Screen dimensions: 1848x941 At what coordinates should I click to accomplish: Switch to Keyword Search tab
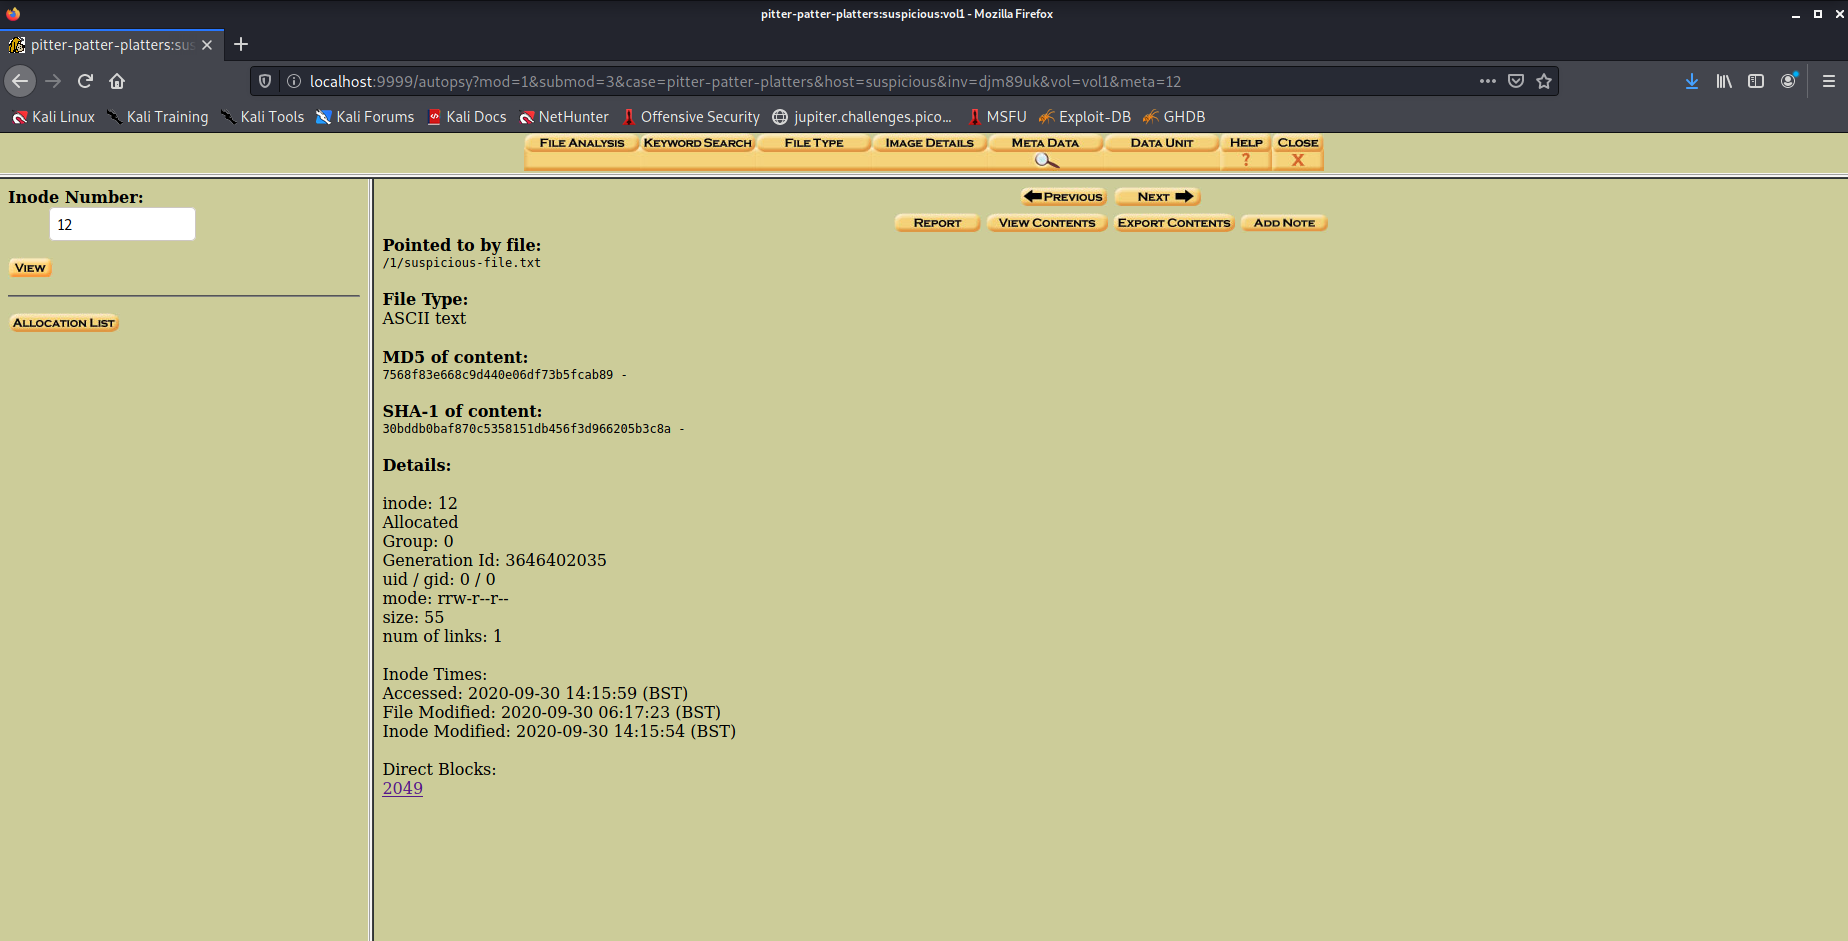click(697, 143)
